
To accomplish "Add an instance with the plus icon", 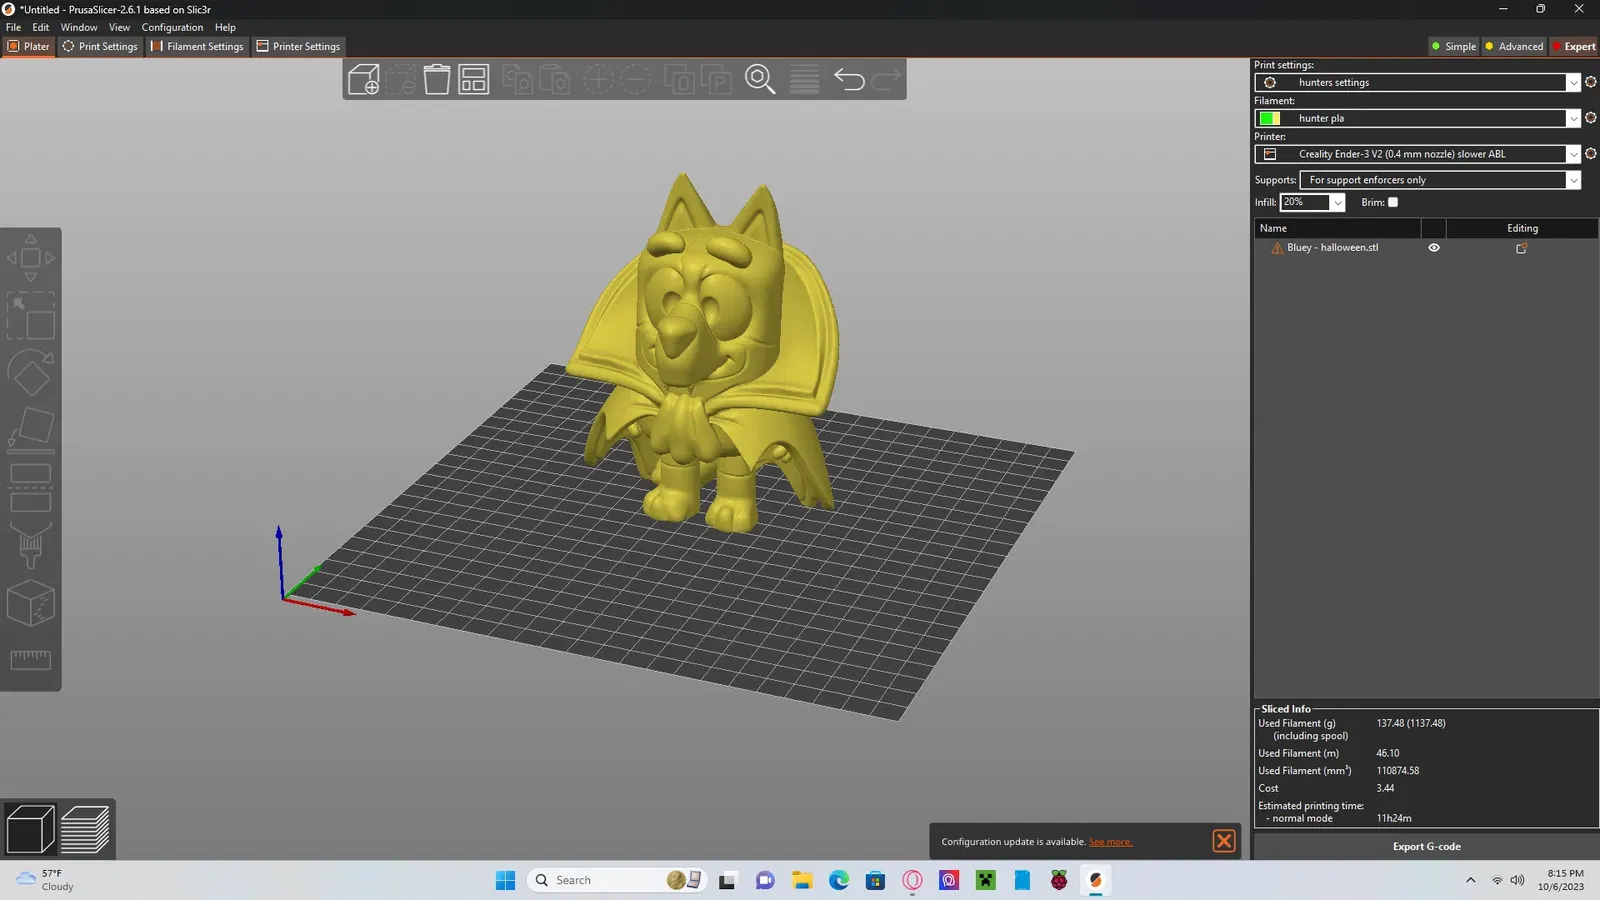I will pos(598,79).
